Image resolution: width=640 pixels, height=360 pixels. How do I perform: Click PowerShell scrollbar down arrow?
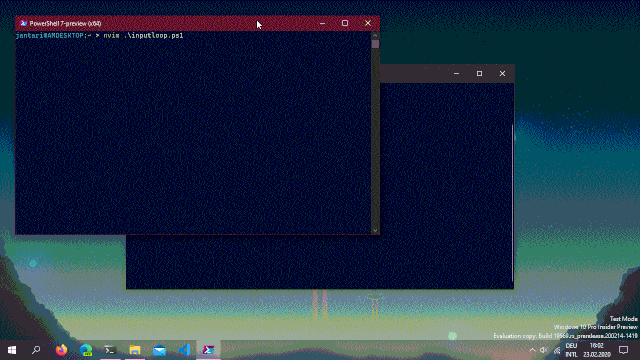click(x=375, y=231)
